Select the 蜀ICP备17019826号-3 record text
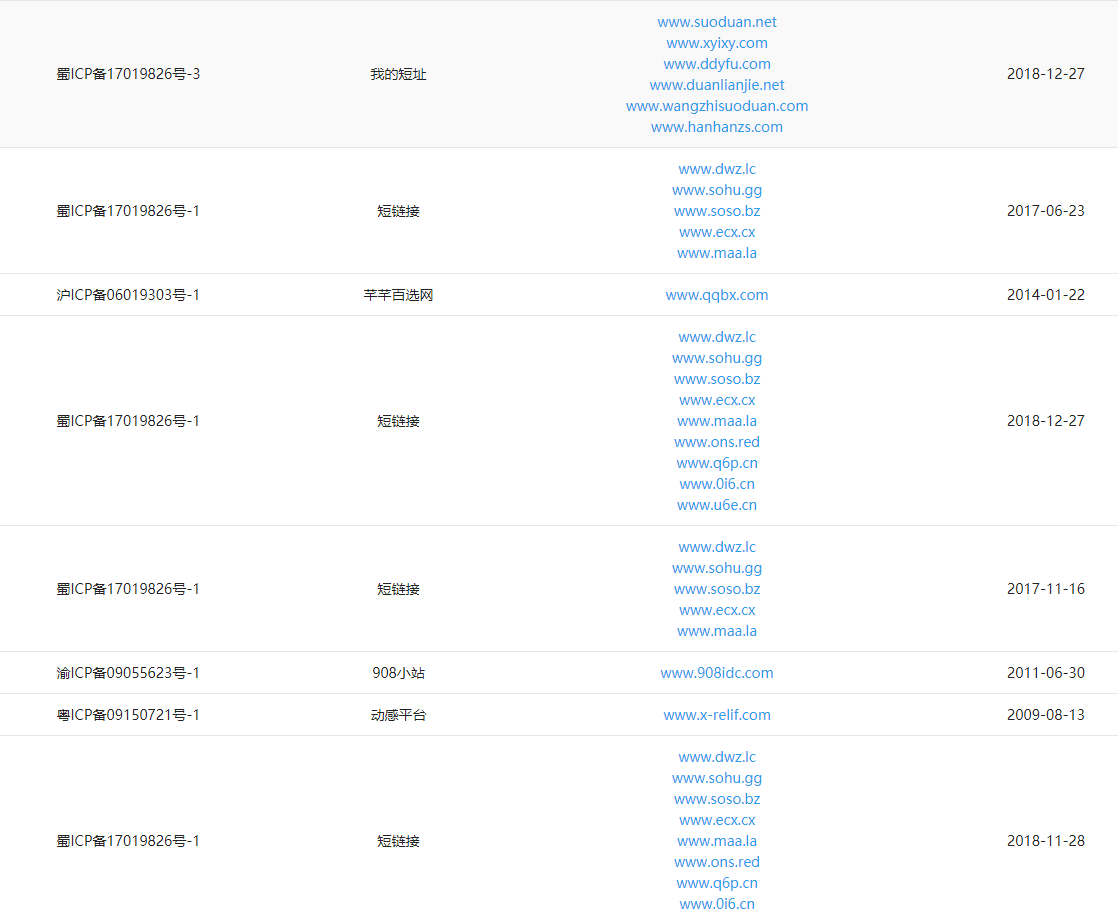The height and width of the screenshot is (912, 1118). coord(128,73)
